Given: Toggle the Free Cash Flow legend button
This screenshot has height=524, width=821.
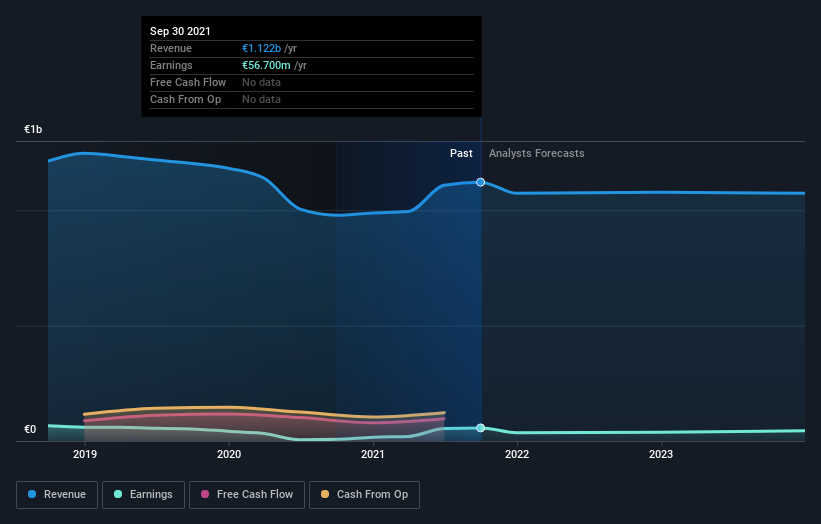Looking at the screenshot, I should coord(247,495).
